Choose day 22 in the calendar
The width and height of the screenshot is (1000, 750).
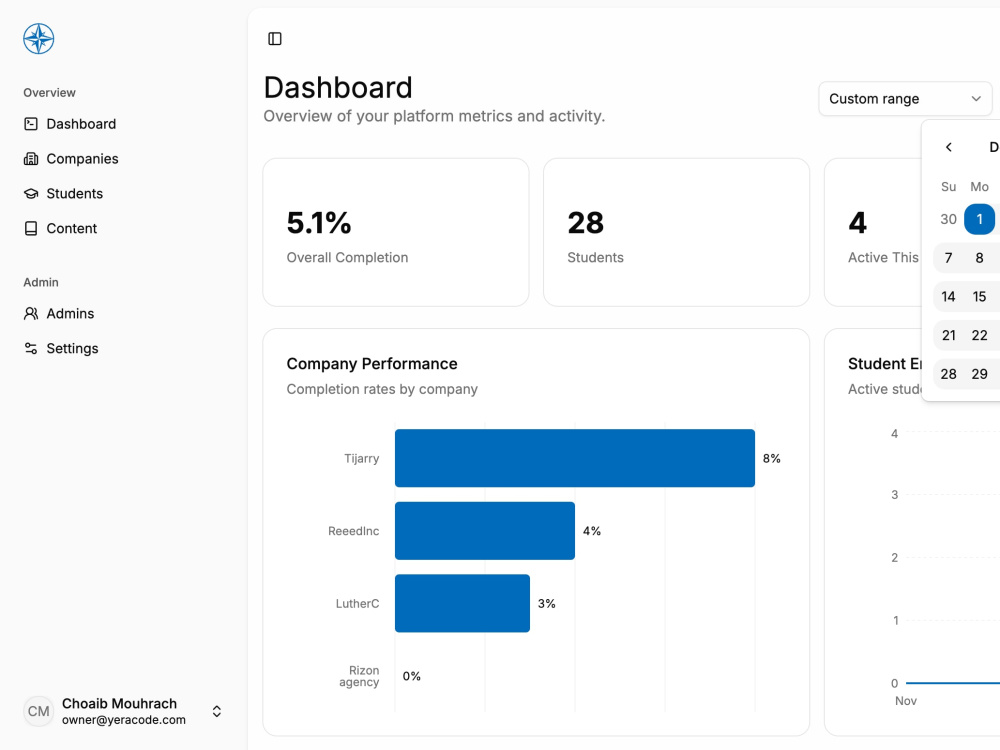(979, 335)
